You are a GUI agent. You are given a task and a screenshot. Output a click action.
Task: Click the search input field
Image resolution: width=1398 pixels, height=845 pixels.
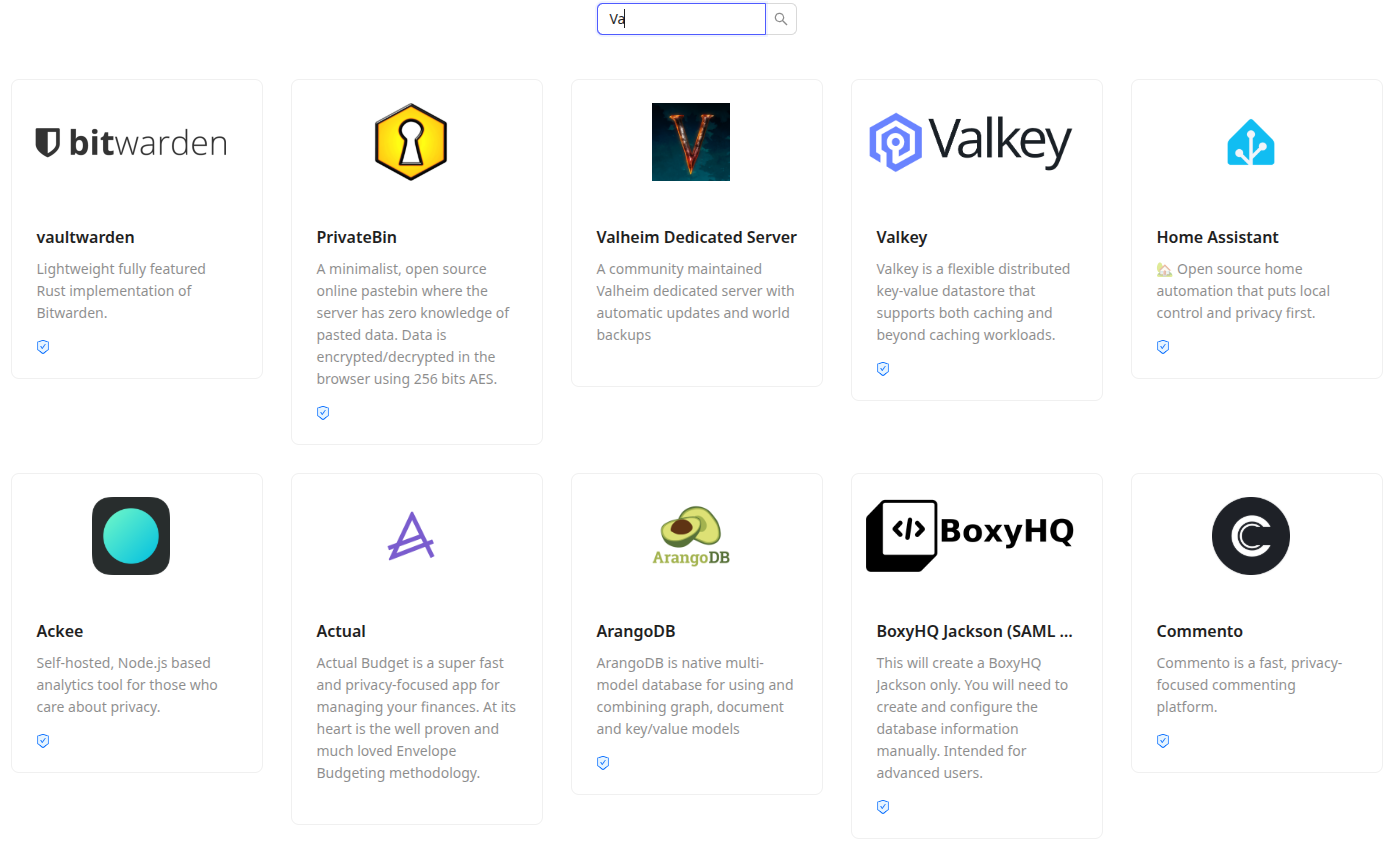click(681, 19)
